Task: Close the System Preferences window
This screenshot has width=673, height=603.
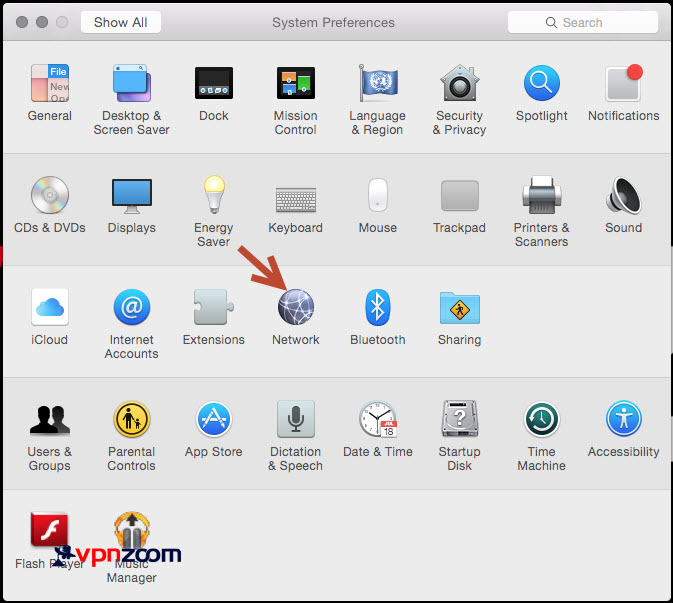Action: 22,22
